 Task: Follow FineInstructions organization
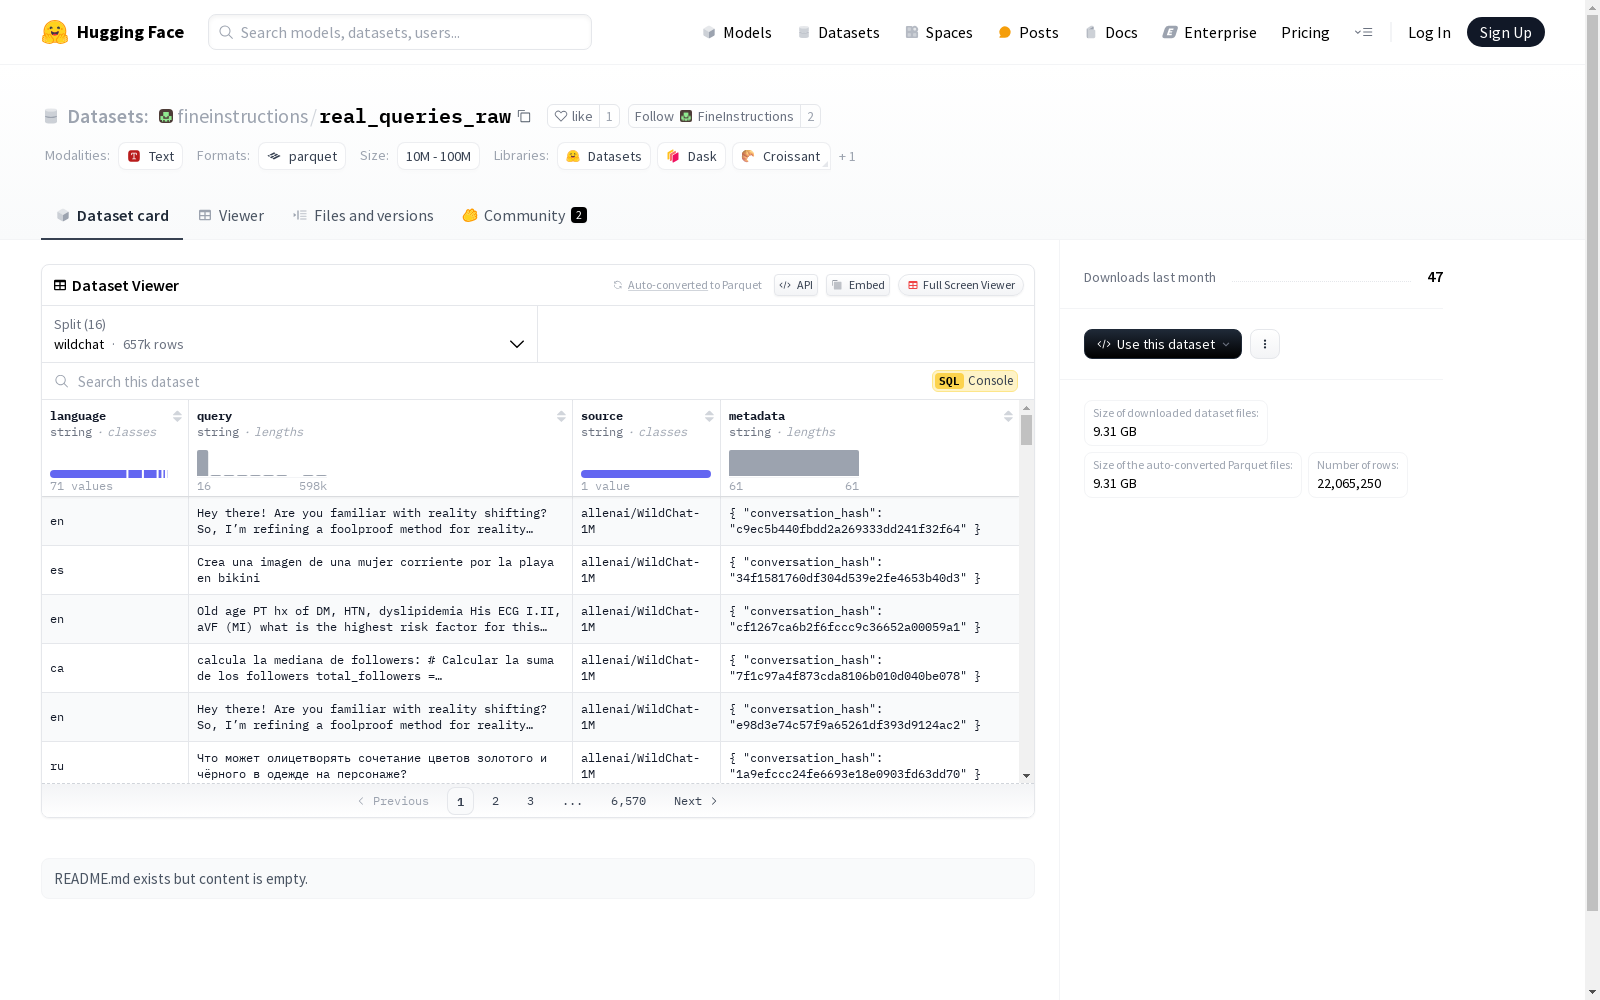coord(714,116)
